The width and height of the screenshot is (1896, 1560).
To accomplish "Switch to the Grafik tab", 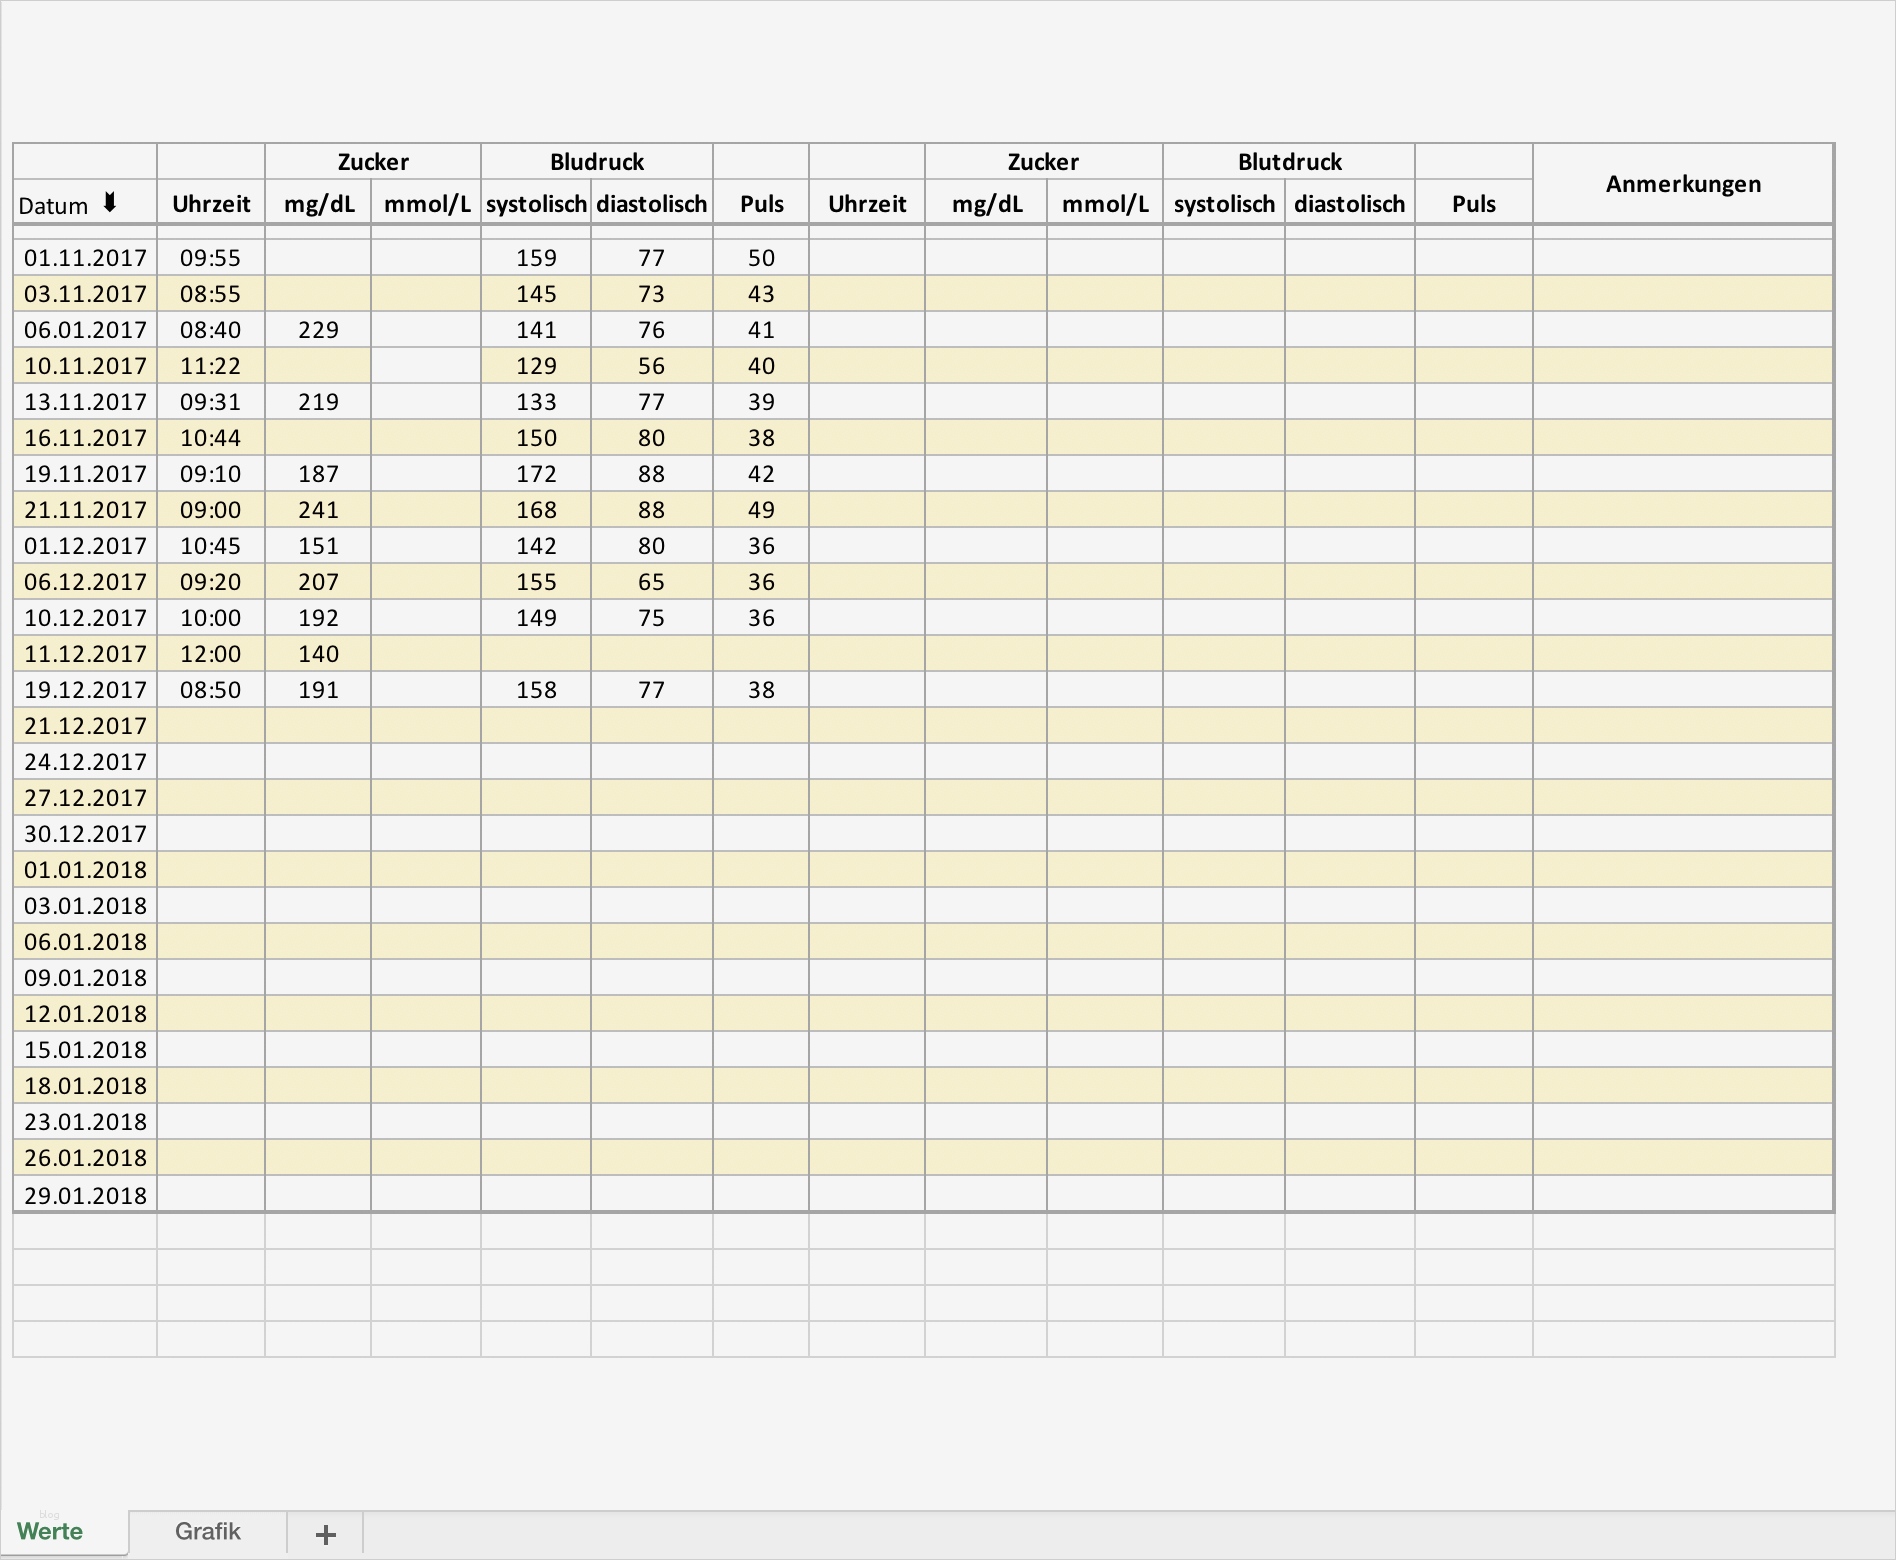I will pyautogui.click(x=207, y=1531).
